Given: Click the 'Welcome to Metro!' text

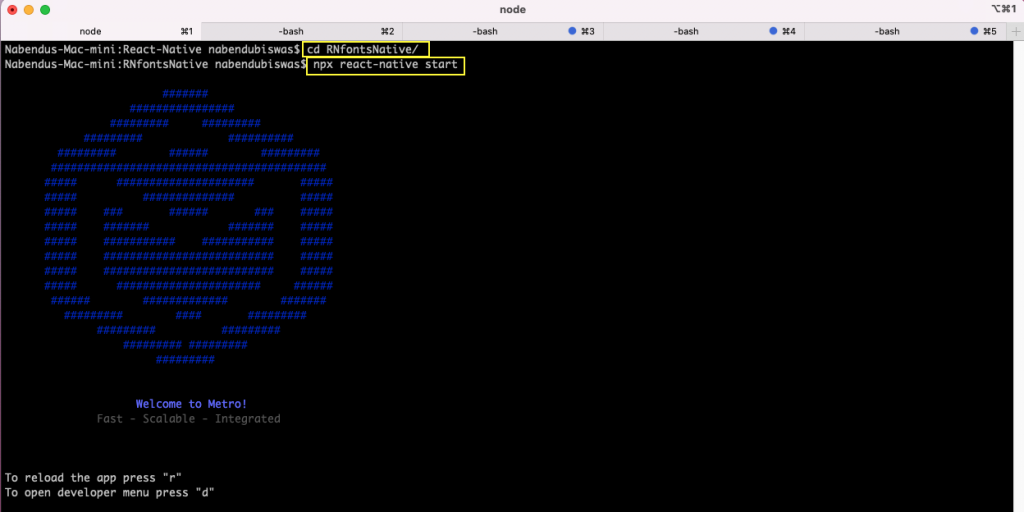Looking at the screenshot, I should [191, 404].
